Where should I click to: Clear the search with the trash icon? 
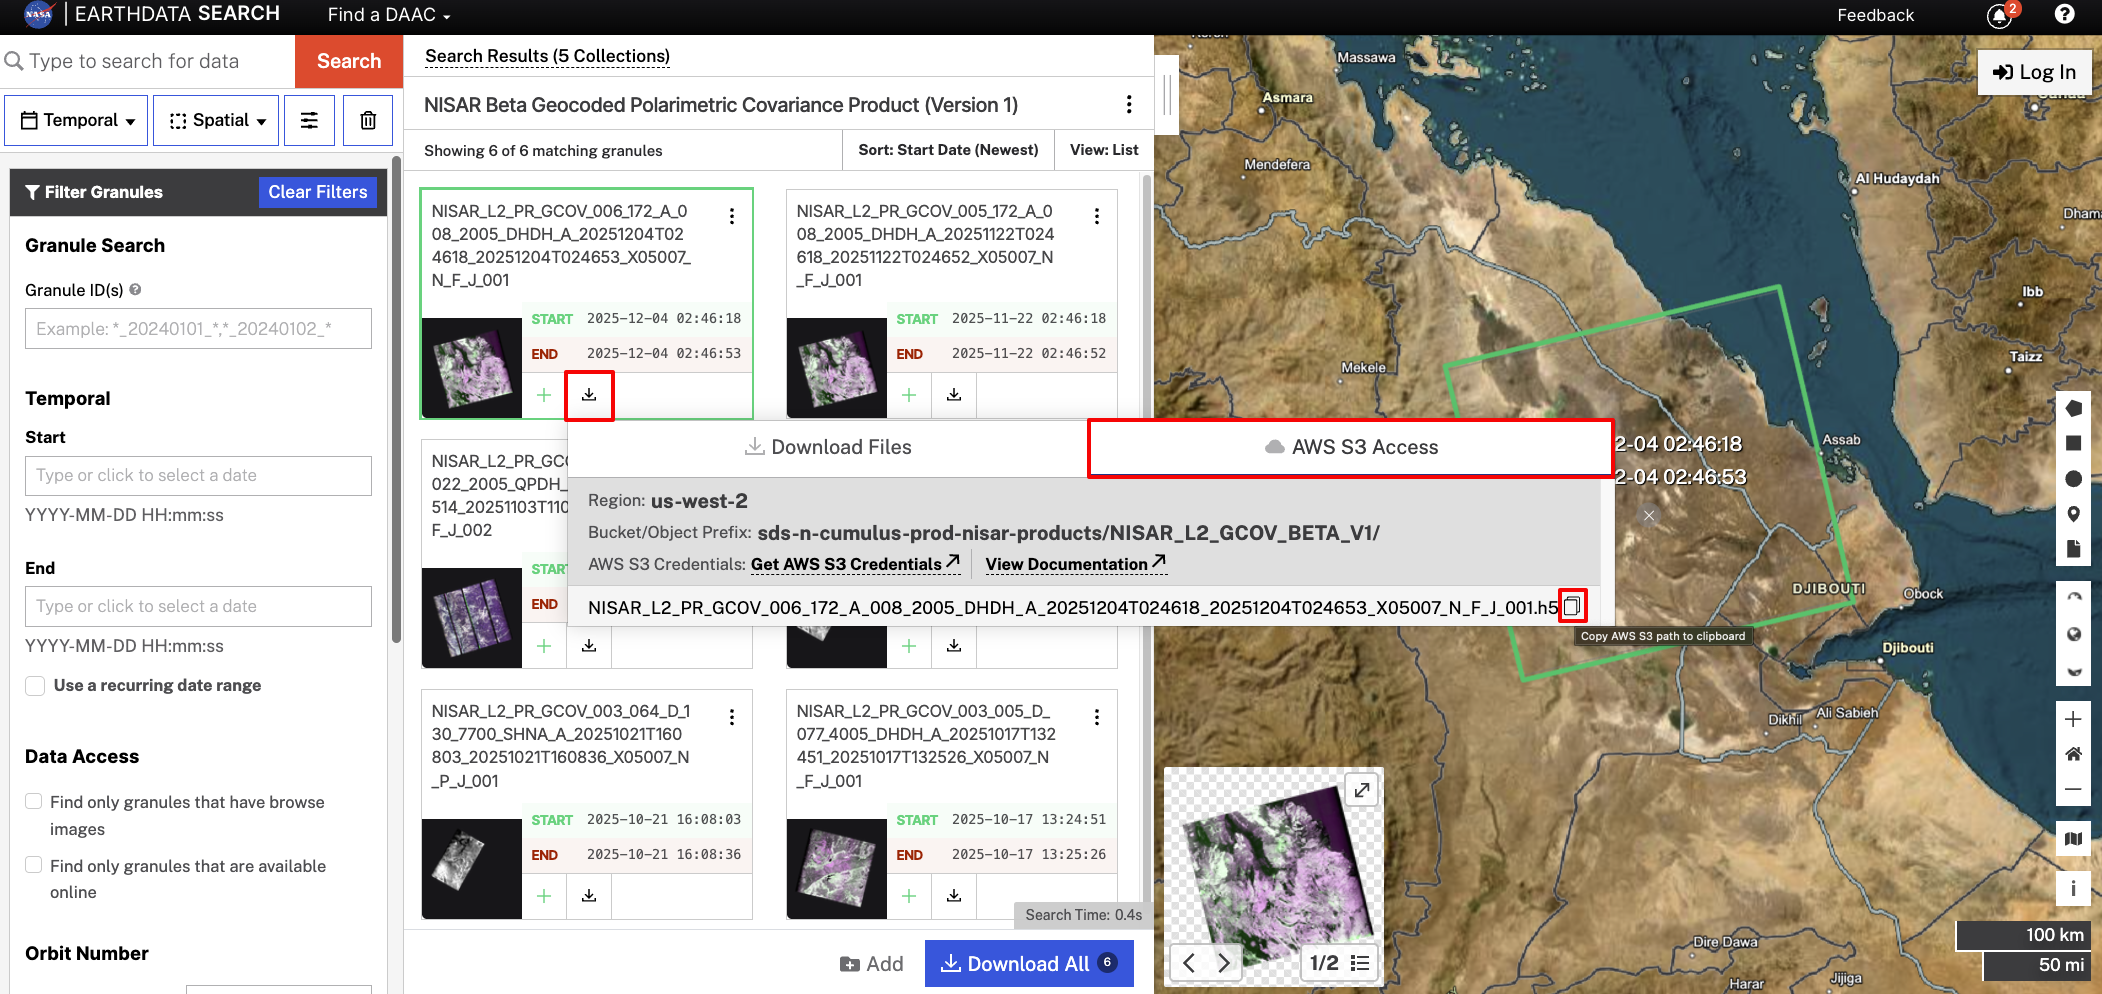pos(367,120)
